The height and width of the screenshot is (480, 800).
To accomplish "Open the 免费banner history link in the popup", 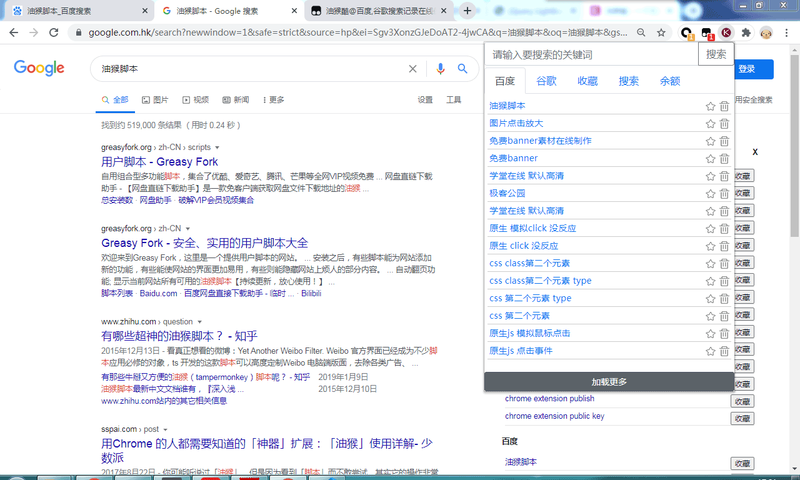I will coord(513,158).
